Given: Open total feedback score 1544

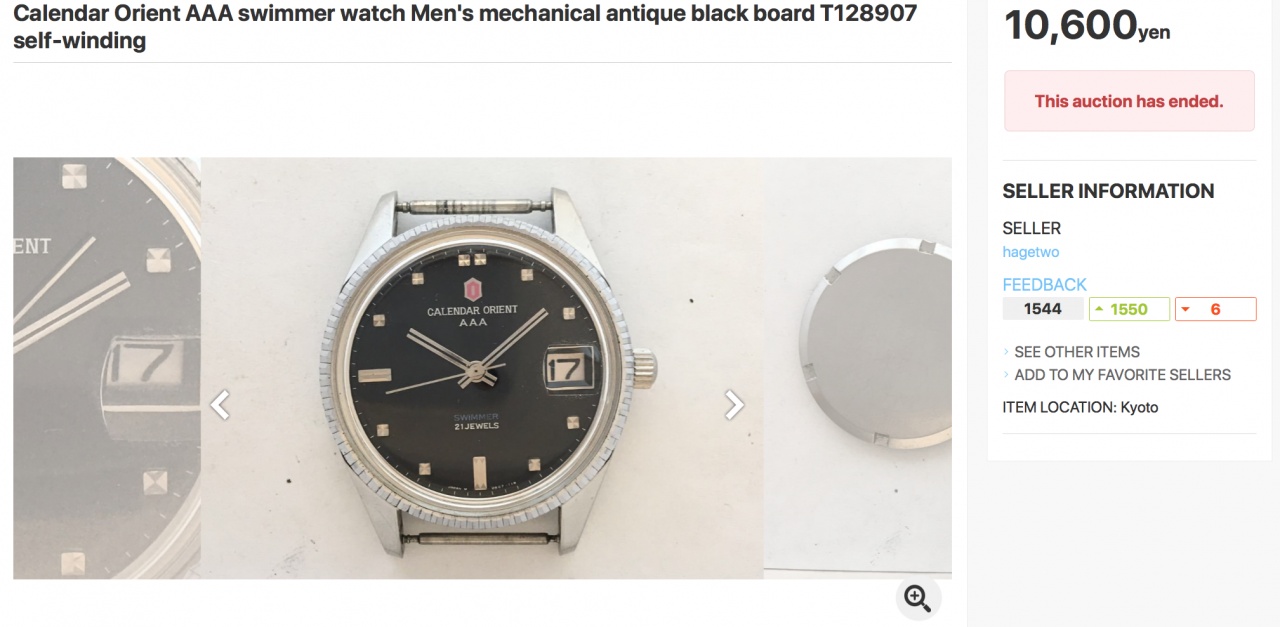Looking at the screenshot, I should click(x=1043, y=309).
